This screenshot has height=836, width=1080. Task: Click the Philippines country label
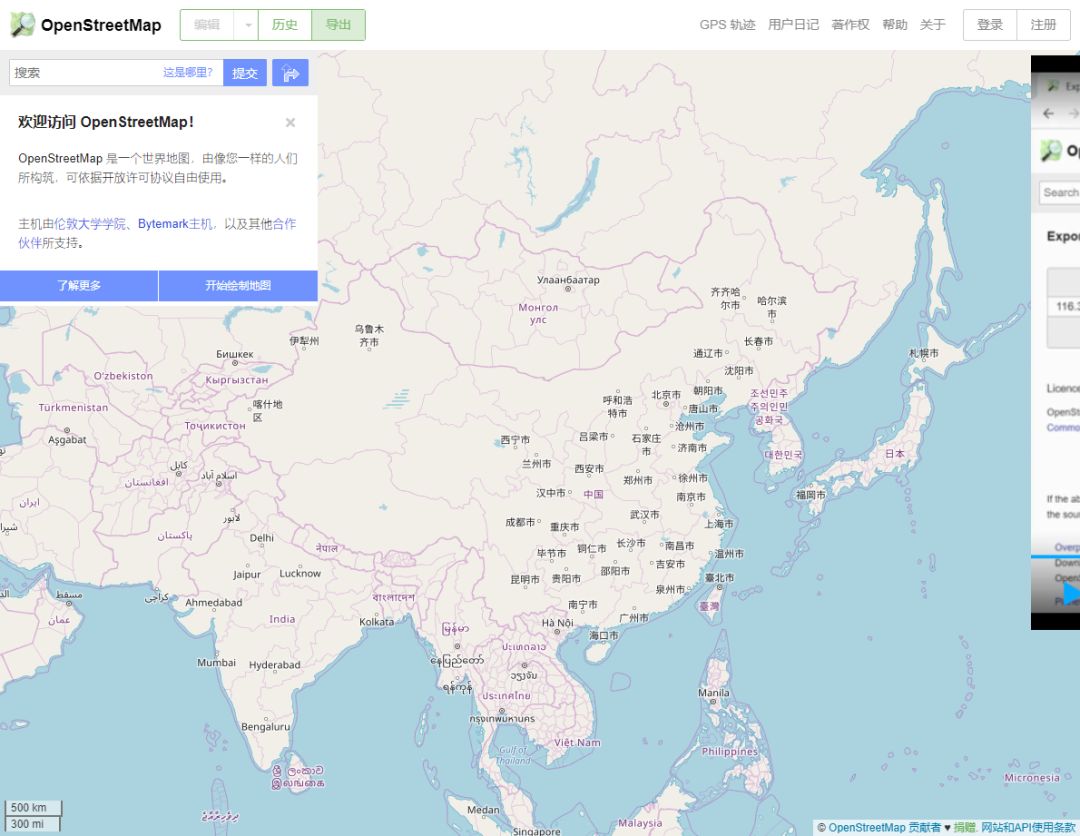point(729,751)
